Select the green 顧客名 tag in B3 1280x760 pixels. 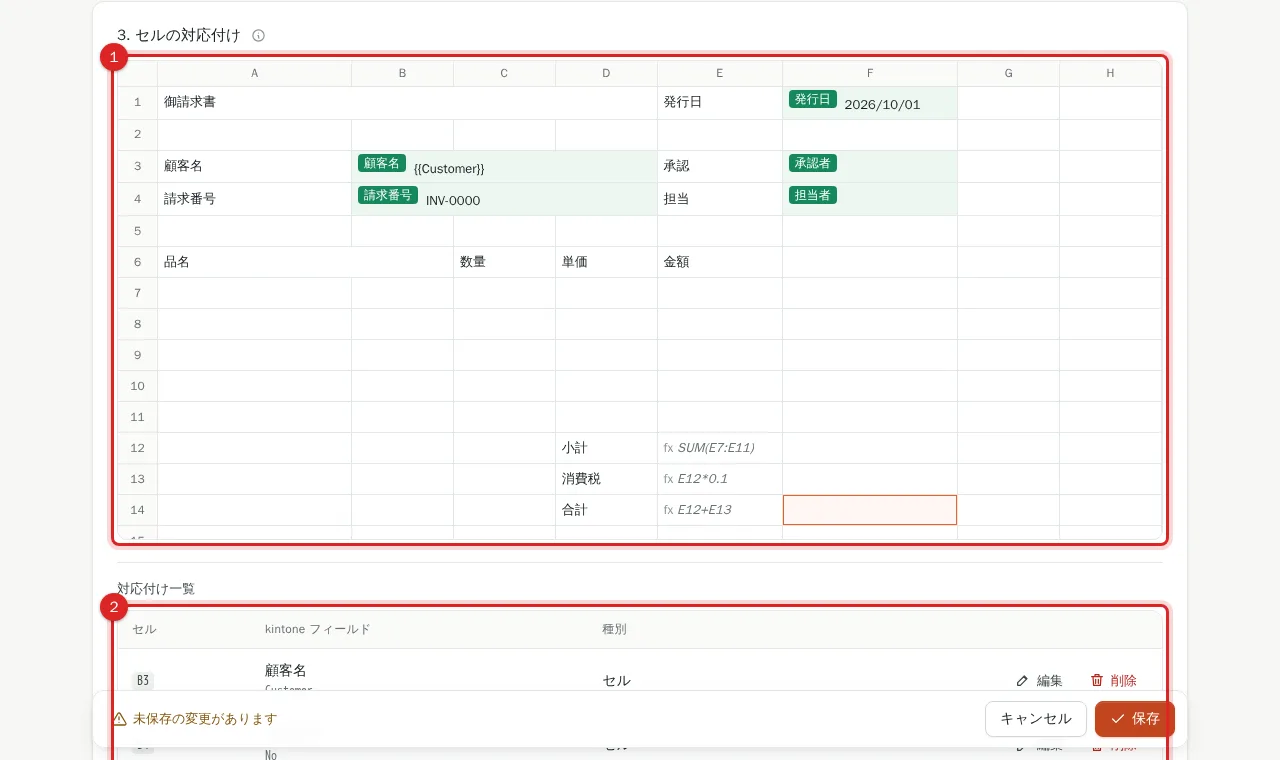point(382,163)
